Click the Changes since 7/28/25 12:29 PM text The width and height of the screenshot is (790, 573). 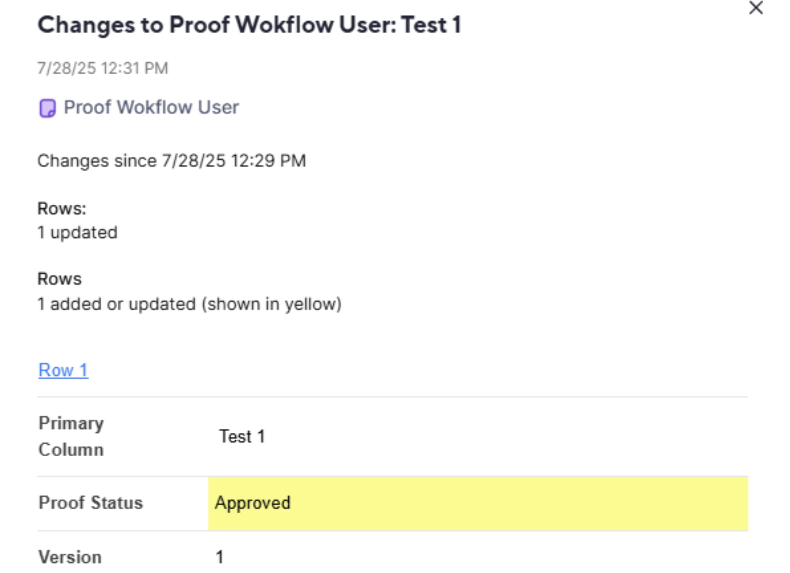click(171, 161)
